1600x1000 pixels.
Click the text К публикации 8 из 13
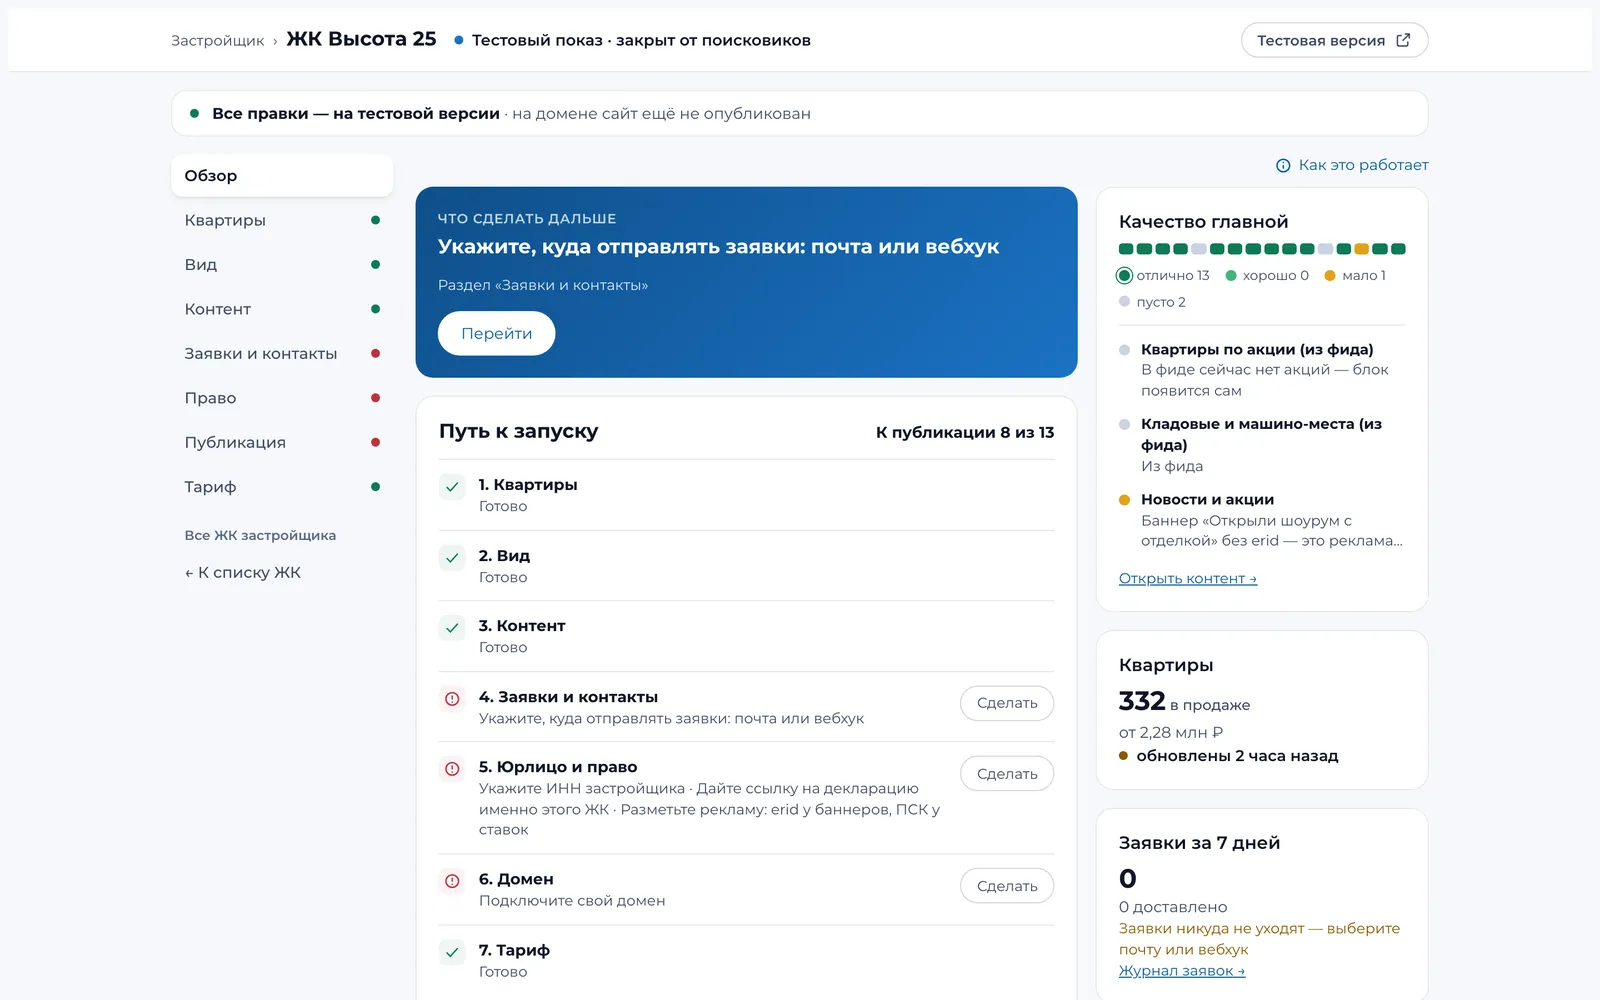(965, 433)
